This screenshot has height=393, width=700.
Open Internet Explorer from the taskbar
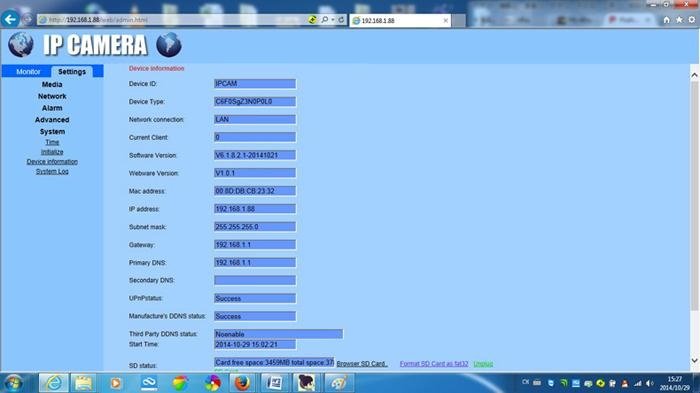click(x=54, y=383)
